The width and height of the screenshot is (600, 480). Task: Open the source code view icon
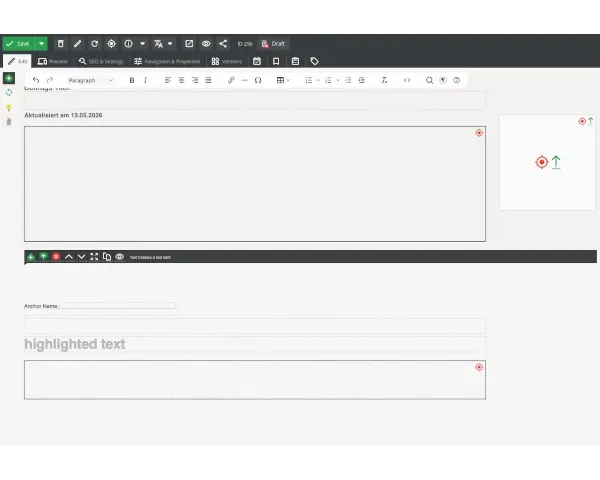click(x=407, y=80)
